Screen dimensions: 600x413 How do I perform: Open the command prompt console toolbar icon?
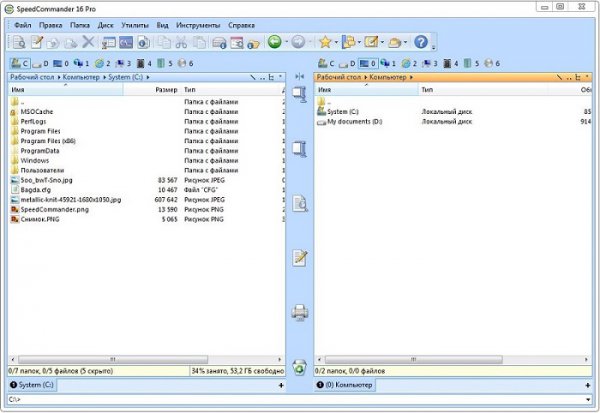126,42
